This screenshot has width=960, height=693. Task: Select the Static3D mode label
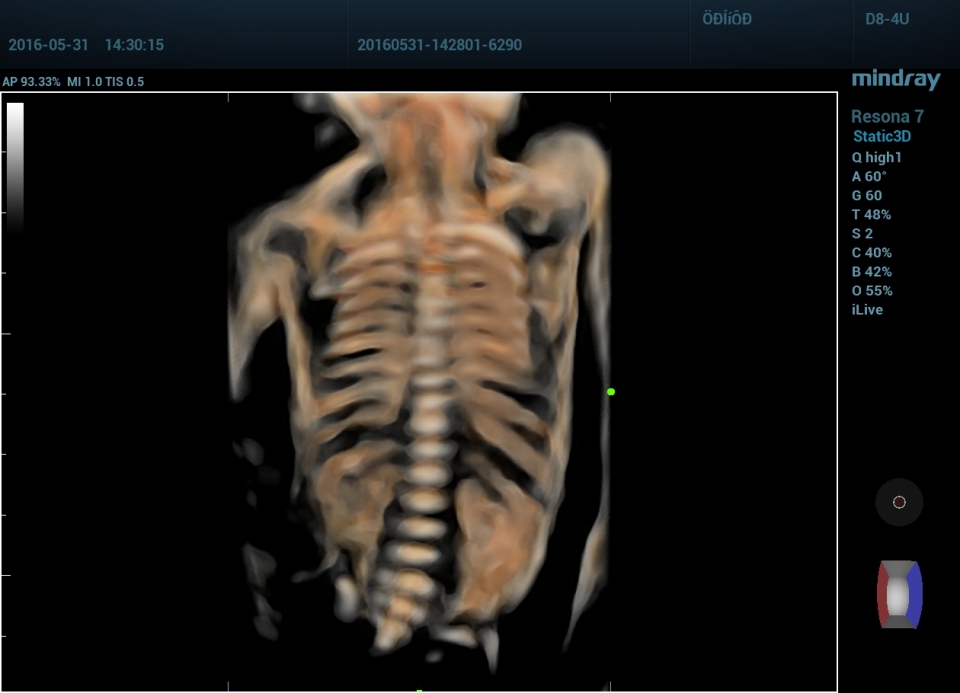coord(881,137)
